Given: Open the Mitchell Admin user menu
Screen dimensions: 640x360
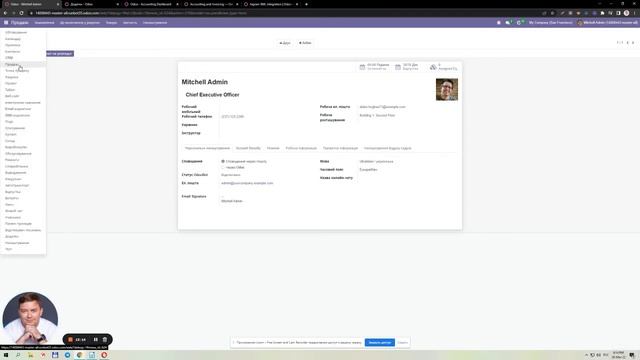Looking at the screenshot, I should [608, 22].
